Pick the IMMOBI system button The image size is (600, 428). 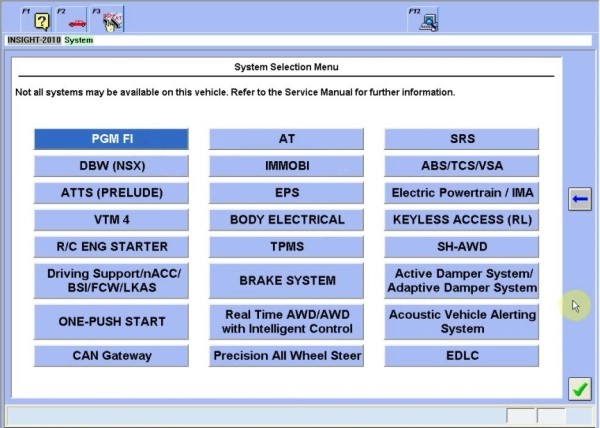(286, 166)
